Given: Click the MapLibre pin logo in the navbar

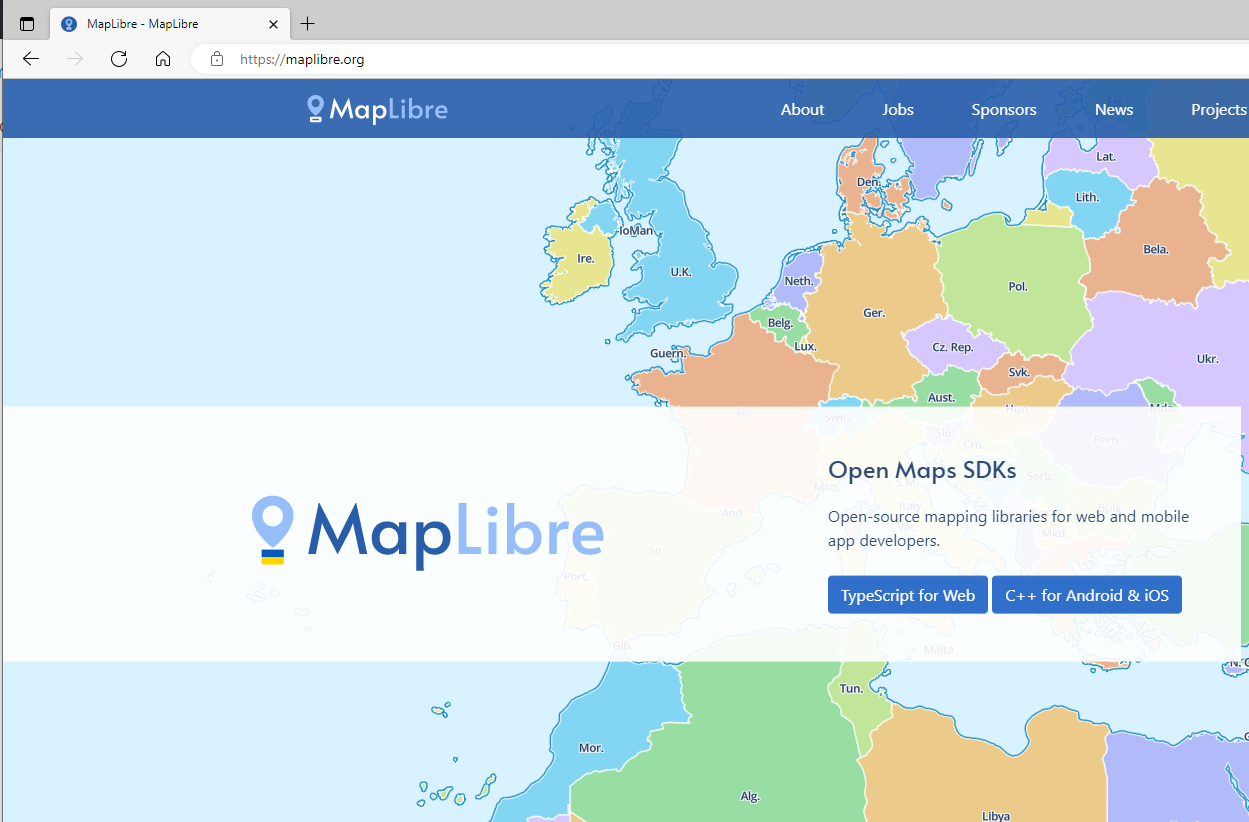Looking at the screenshot, I should pyautogui.click(x=316, y=108).
